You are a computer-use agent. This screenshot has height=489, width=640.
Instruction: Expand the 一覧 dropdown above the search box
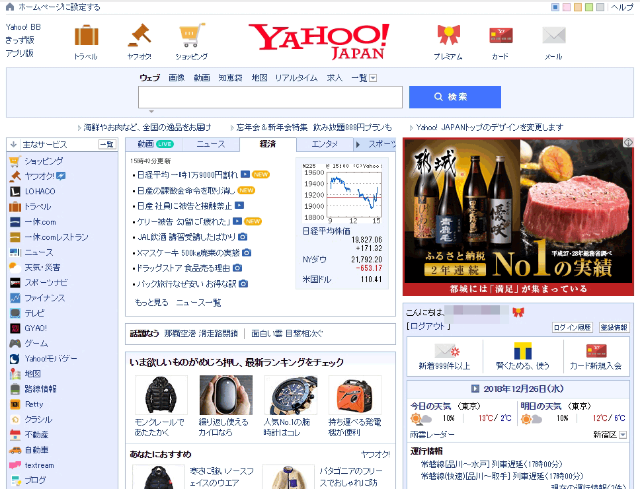point(373,77)
